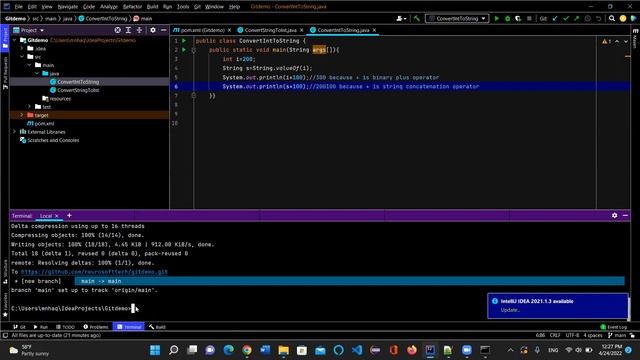Open Project panel settings gear
Image resolution: width=640 pixels, height=360 pixels.
153,30
